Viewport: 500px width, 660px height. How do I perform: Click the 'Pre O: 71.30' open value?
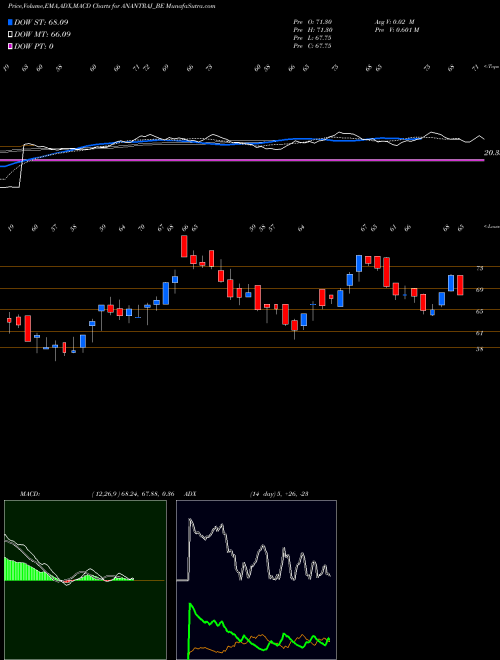pos(314,22)
